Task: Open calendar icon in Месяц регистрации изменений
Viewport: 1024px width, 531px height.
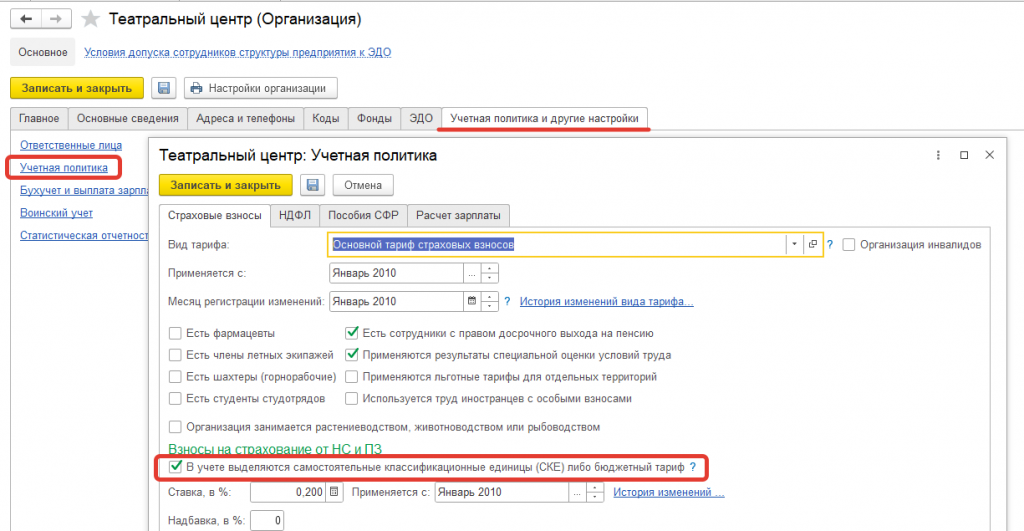Action: coord(472,301)
